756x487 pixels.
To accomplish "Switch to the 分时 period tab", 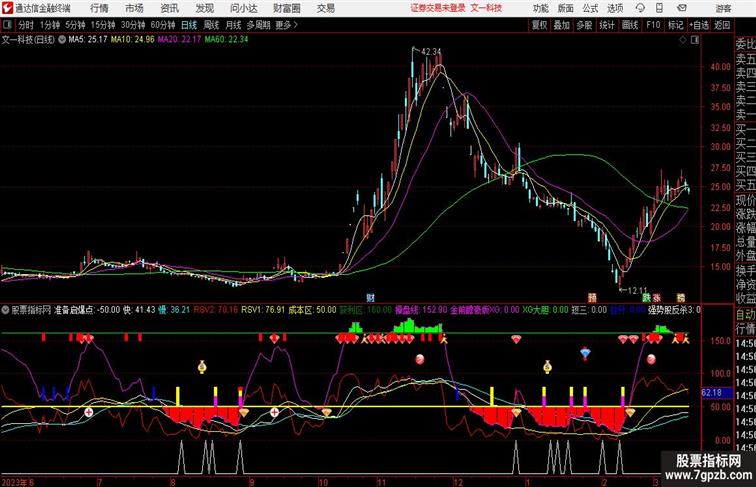I will click(26, 25).
